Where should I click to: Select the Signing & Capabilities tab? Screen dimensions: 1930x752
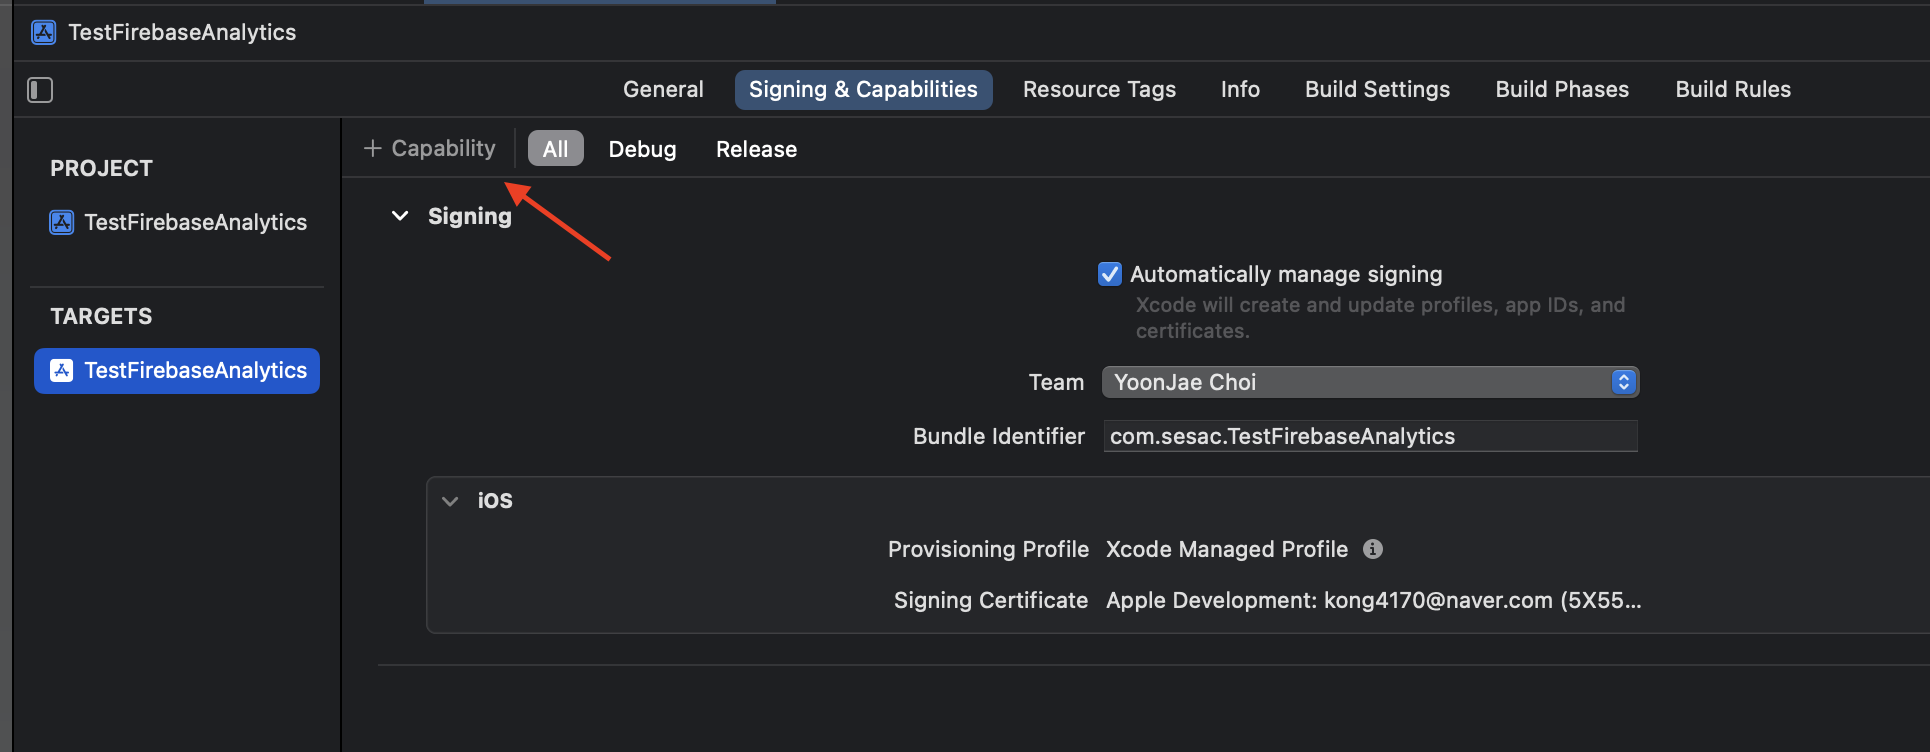863,89
